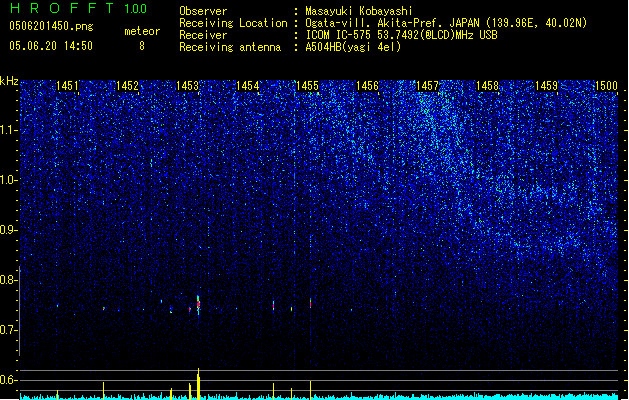Click the 'Observer' field label

tap(203, 11)
